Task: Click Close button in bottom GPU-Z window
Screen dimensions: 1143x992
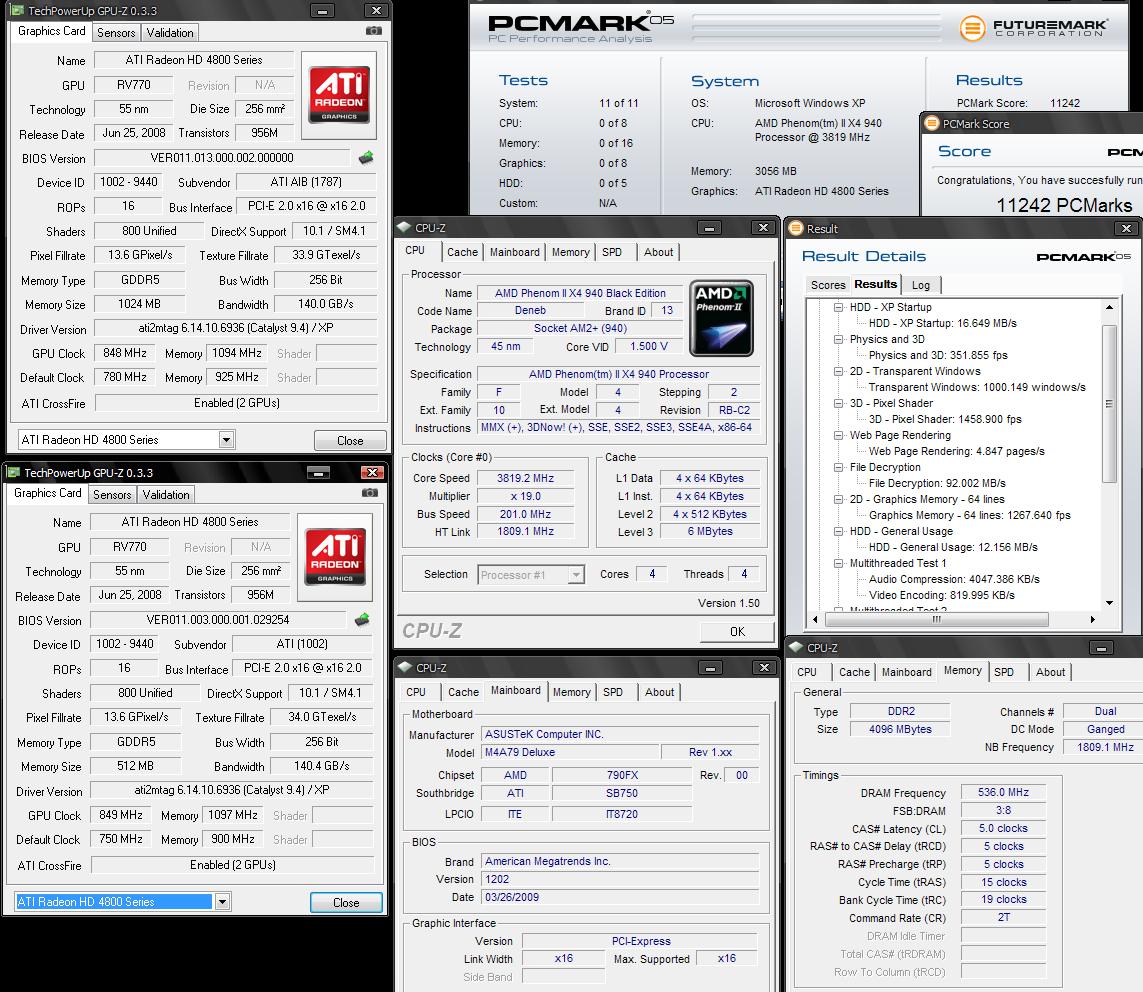Action: (346, 902)
